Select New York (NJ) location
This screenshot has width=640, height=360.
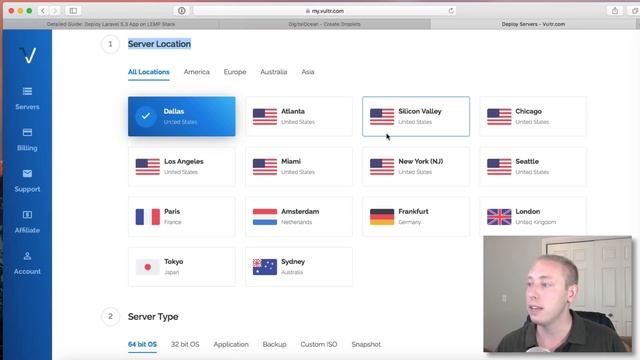(416, 167)
